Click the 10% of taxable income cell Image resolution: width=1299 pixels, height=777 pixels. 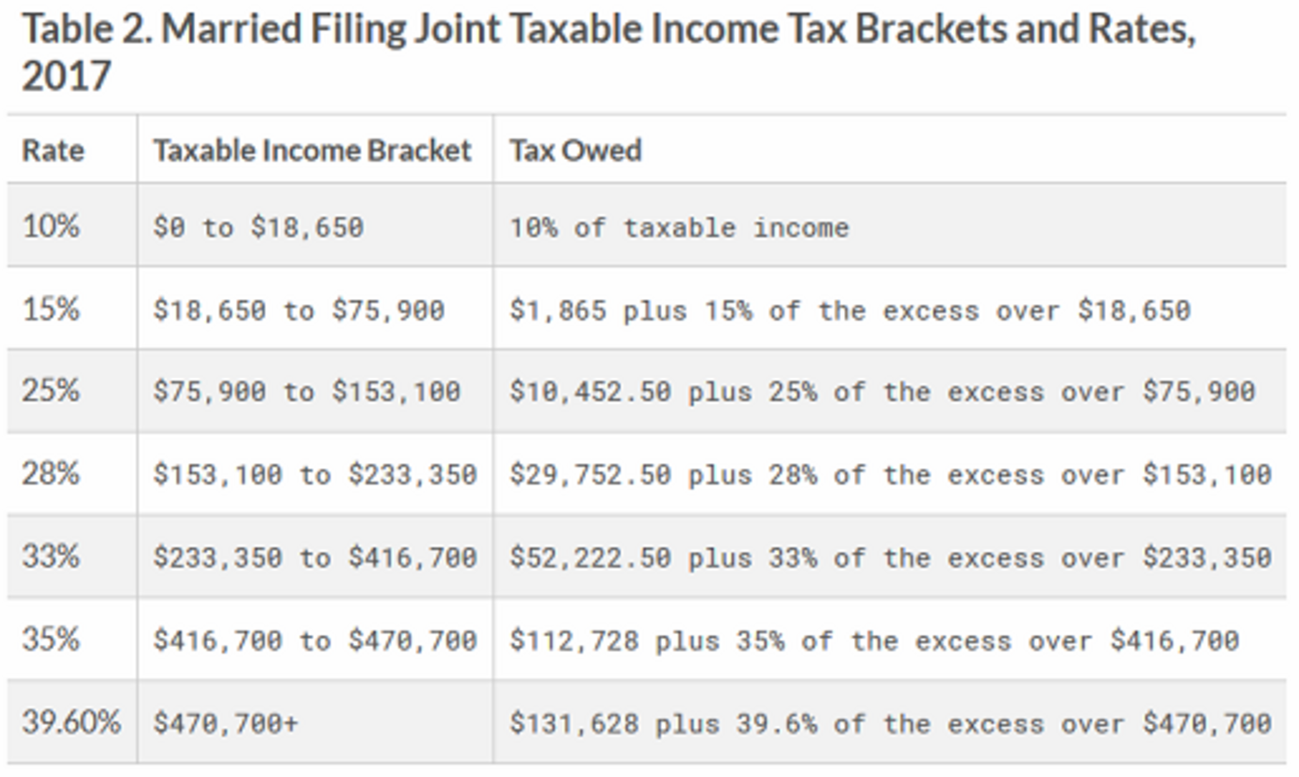tap(679, 227)
